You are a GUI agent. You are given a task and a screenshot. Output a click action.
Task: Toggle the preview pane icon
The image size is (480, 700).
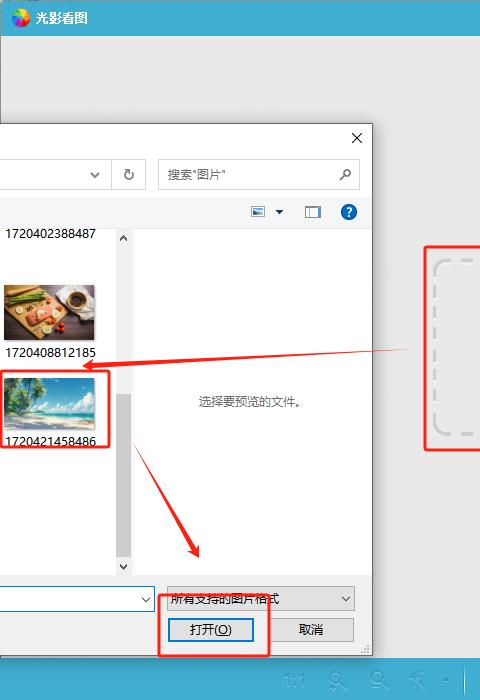(313, 212)
